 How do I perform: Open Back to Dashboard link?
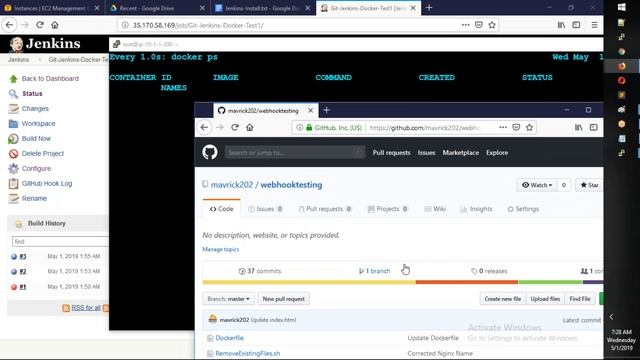(x=50, y=78)
